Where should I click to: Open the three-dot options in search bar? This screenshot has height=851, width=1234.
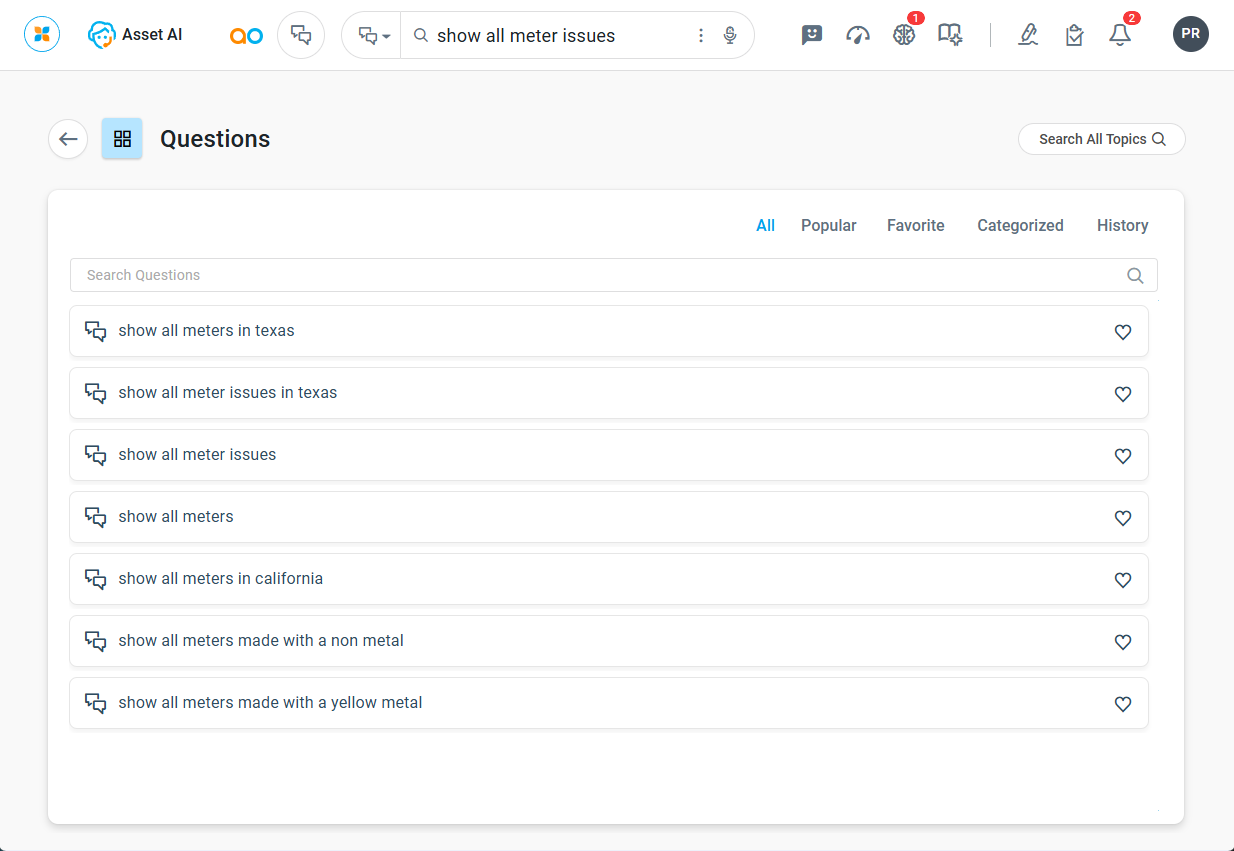coord(701,36)
